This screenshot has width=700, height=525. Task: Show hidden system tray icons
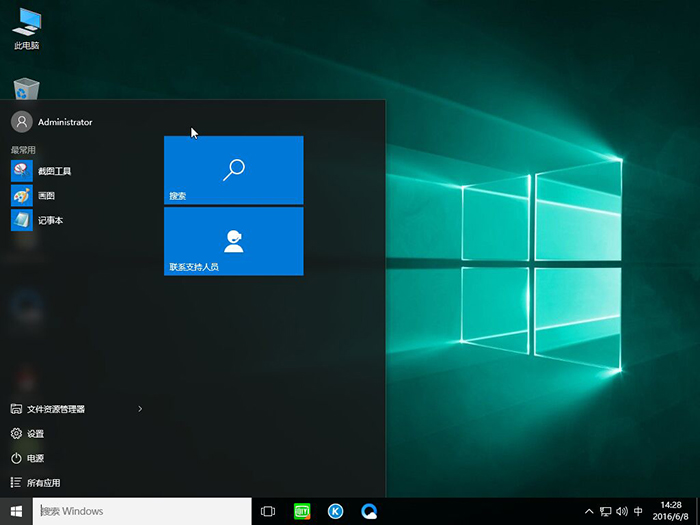(587, 511)
